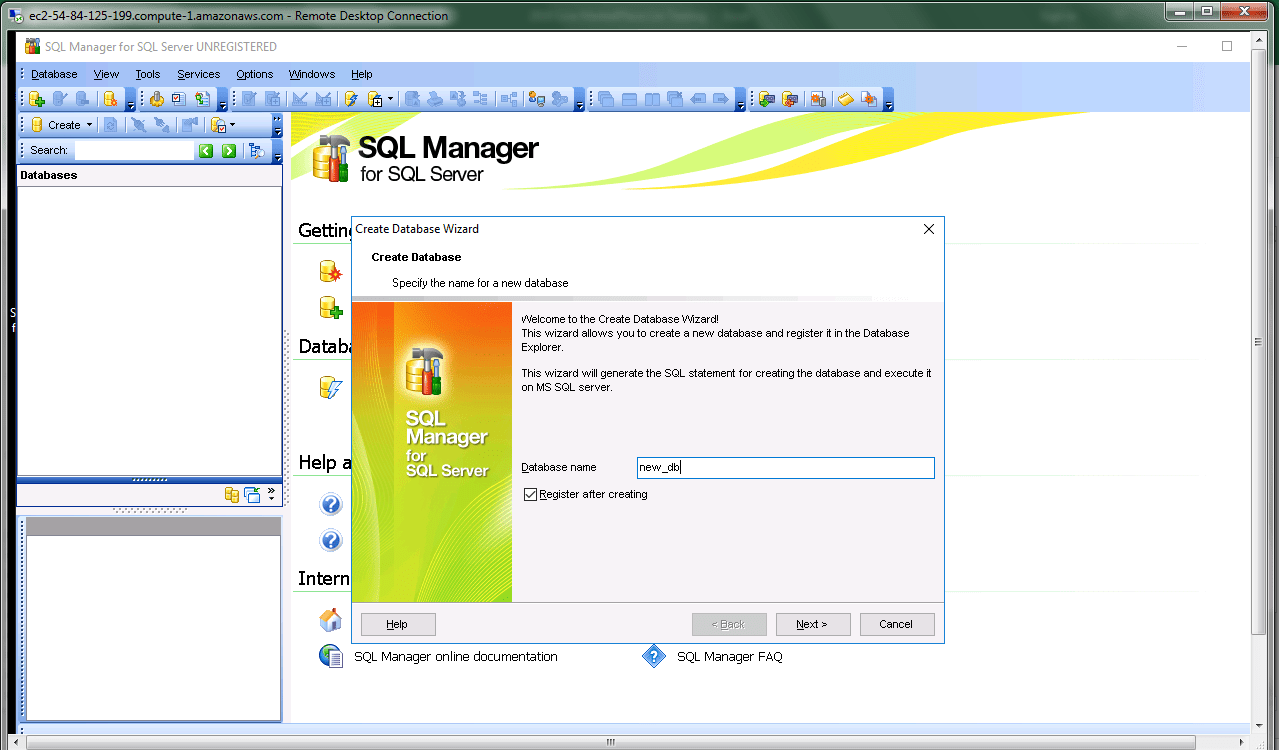Click inside the Database name input field
This screenshot has width=1279, height=750.
pos(785,467)
